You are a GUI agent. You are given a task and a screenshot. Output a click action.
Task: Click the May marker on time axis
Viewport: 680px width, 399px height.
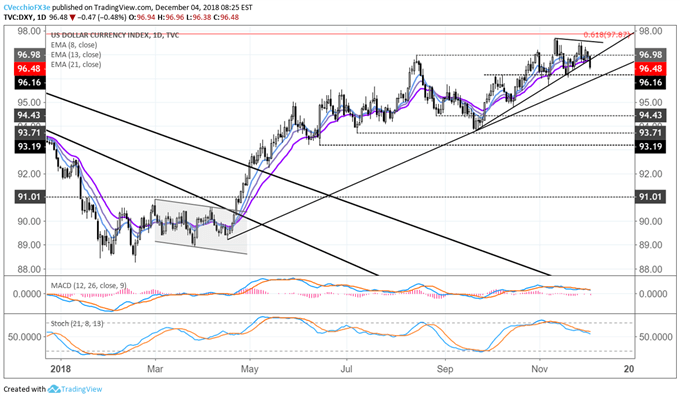pos(249,369)
